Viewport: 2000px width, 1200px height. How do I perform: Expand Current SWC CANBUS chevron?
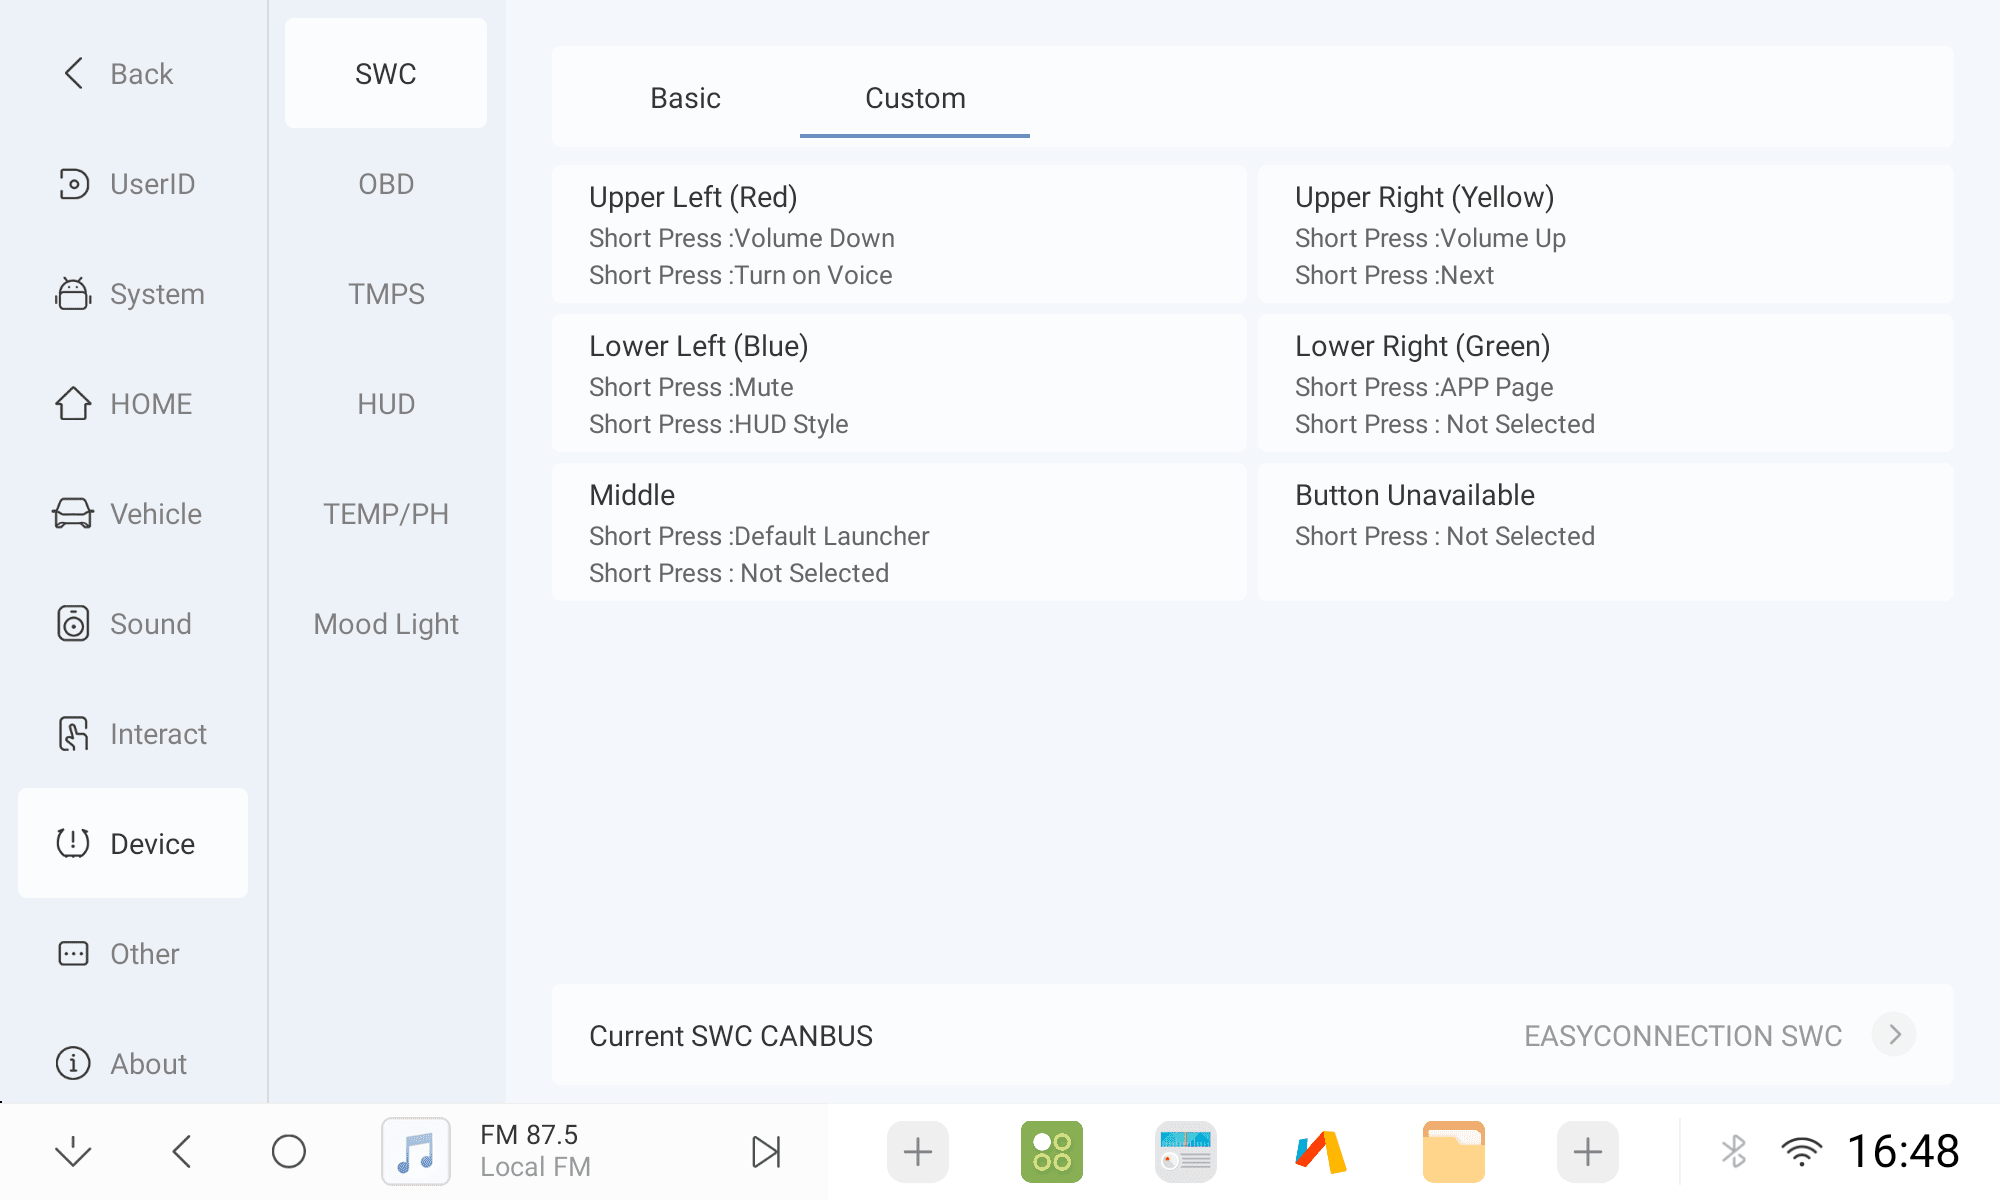pos(1894,1035)
